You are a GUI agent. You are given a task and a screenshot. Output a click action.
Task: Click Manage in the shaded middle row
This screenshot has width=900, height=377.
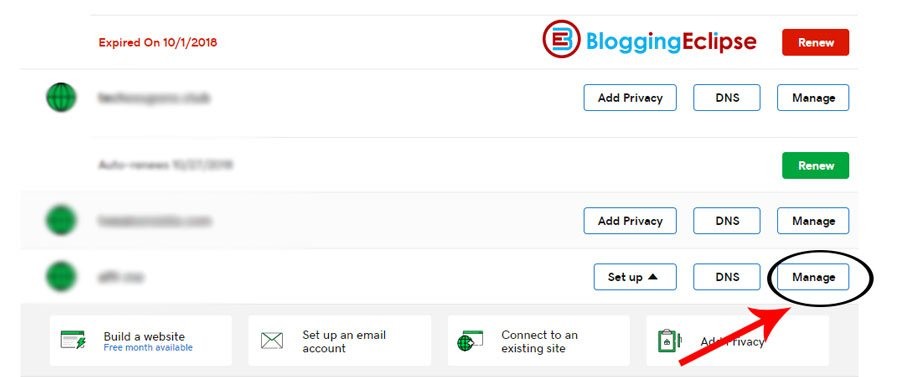[x=813, y=221]
